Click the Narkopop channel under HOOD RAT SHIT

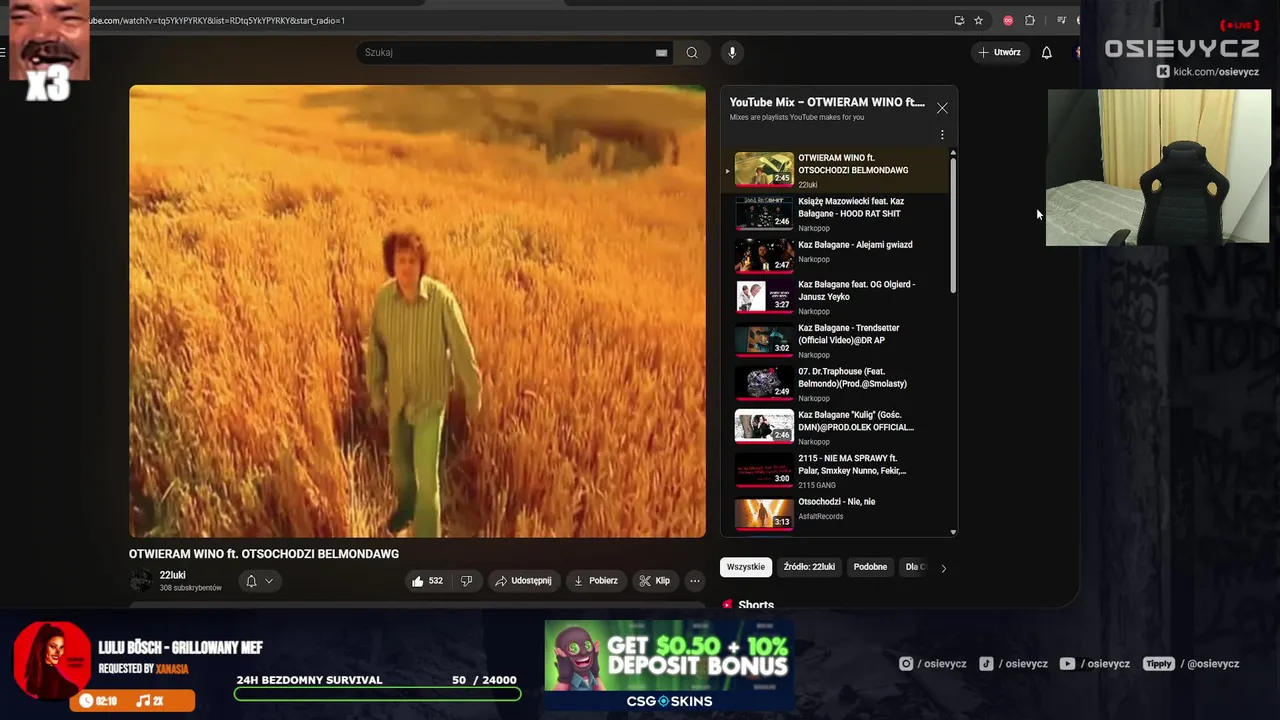coord(814,228)
